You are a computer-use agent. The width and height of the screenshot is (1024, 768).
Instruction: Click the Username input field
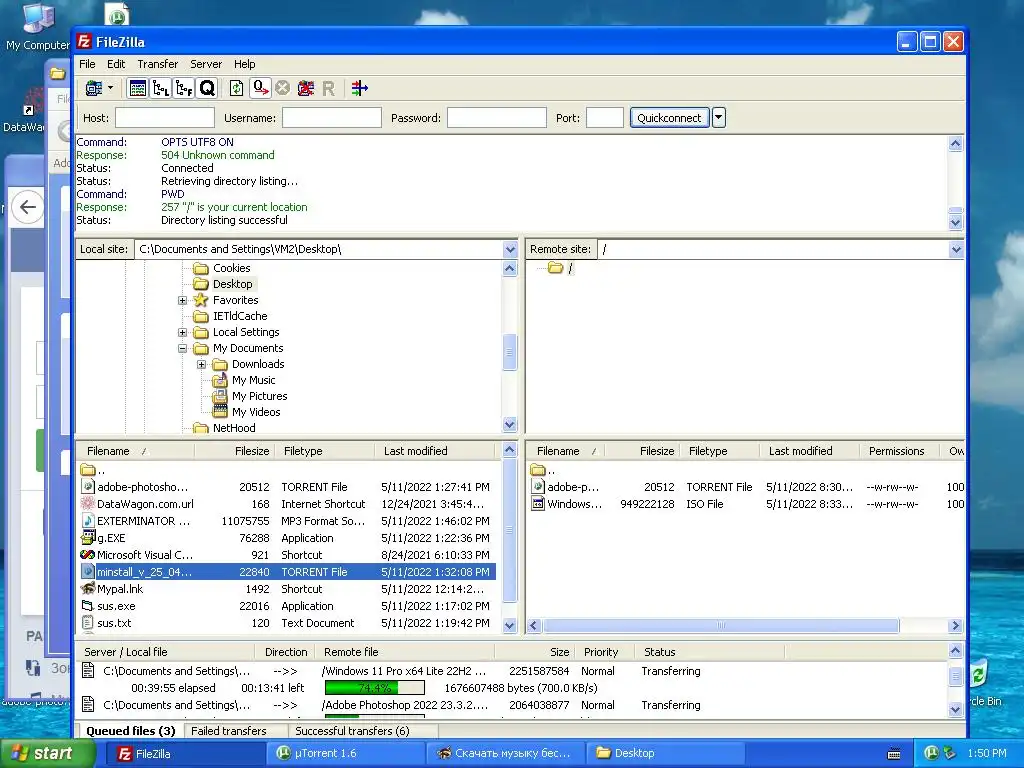(x=332, y=118)
